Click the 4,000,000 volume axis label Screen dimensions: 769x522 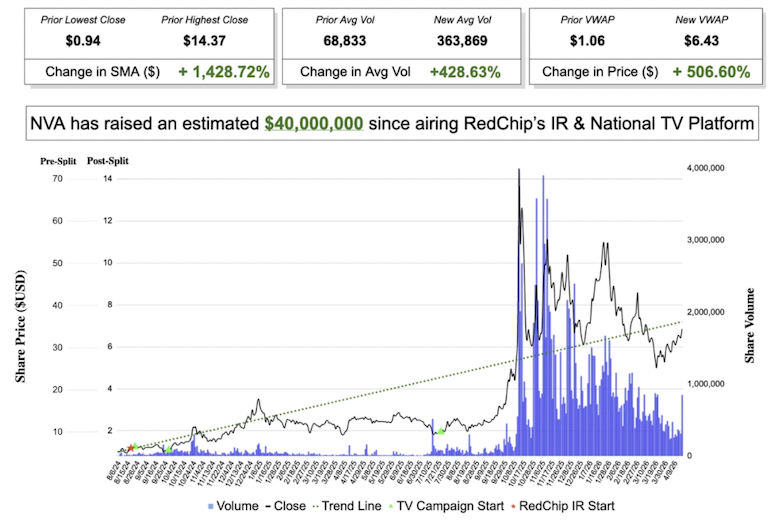click(706, 168)
